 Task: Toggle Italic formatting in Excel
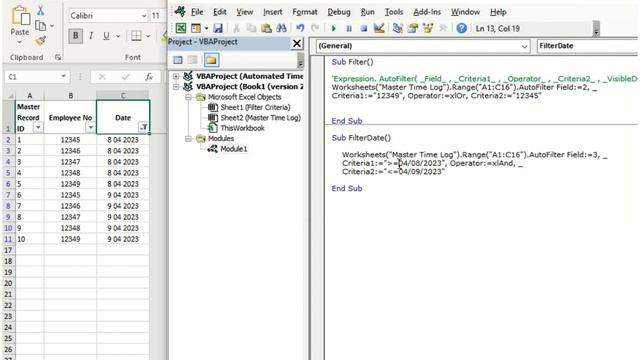tap(91, 36)
